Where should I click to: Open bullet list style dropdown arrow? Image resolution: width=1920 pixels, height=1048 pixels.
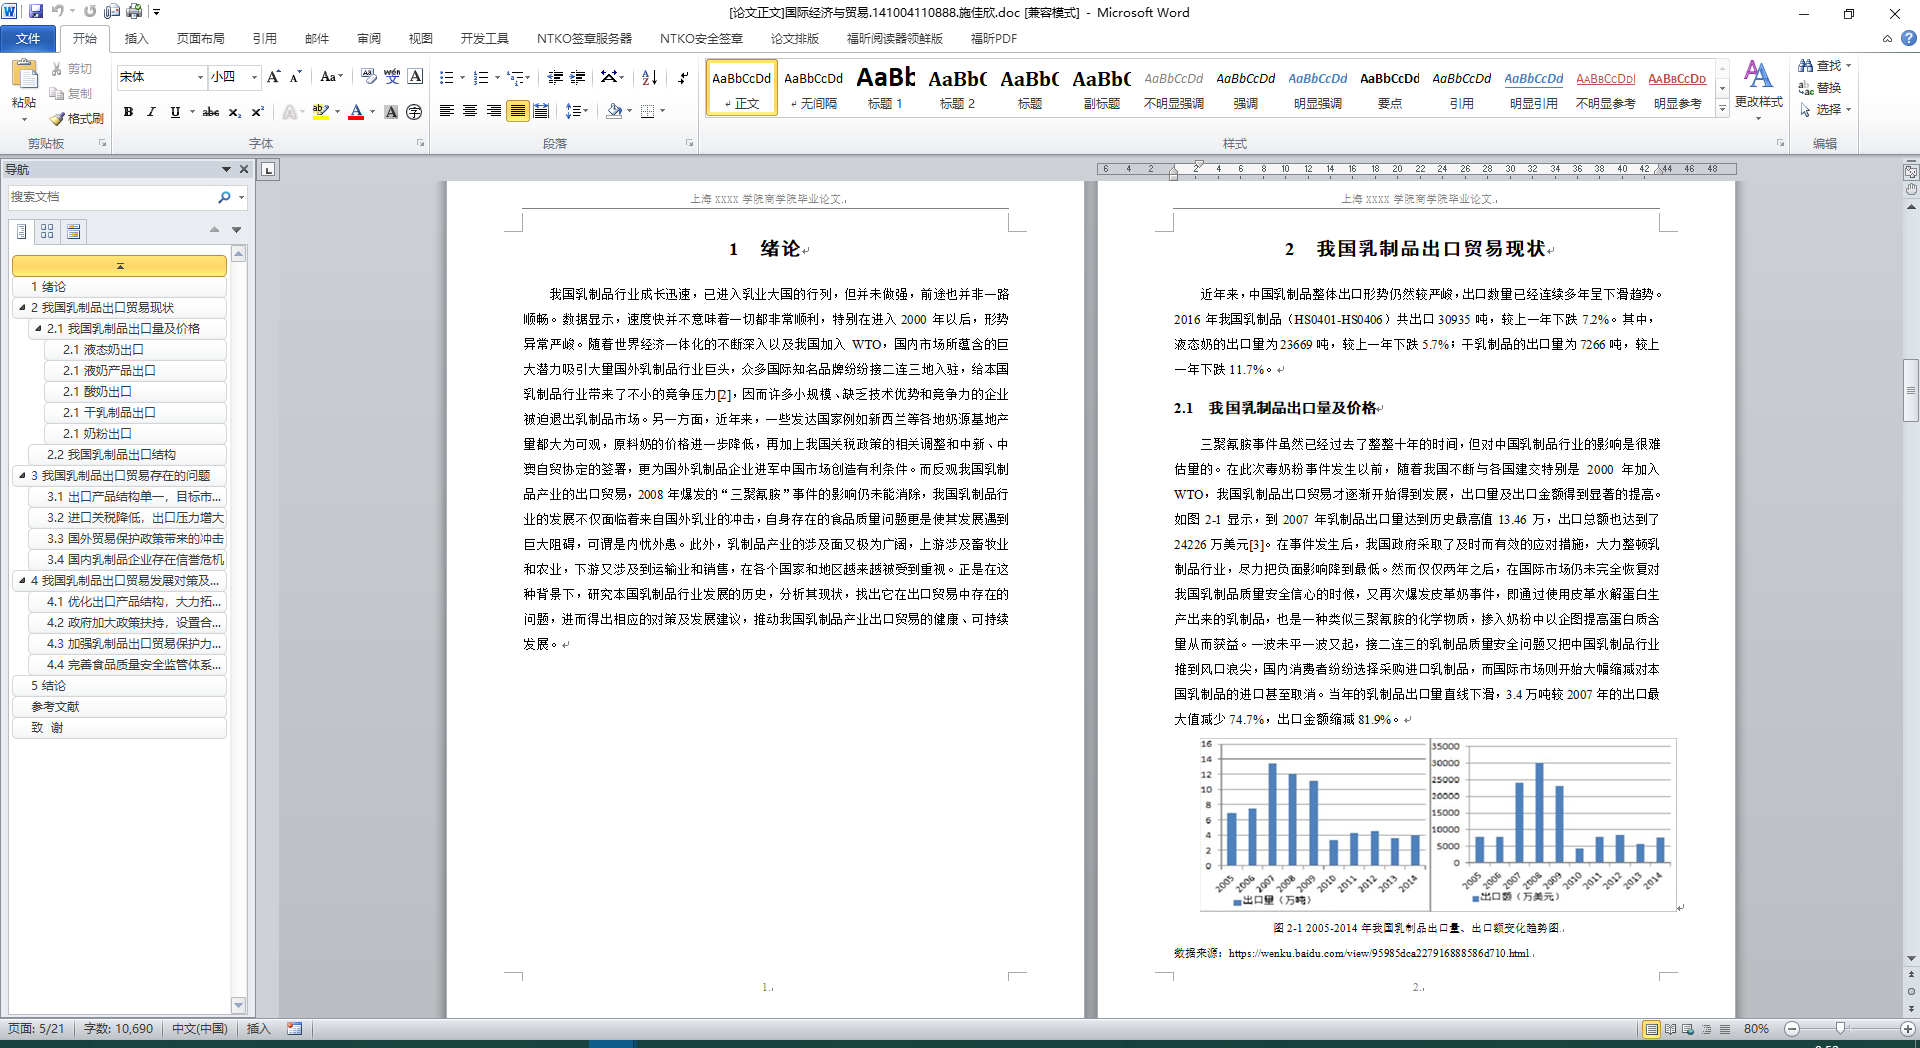462,77
